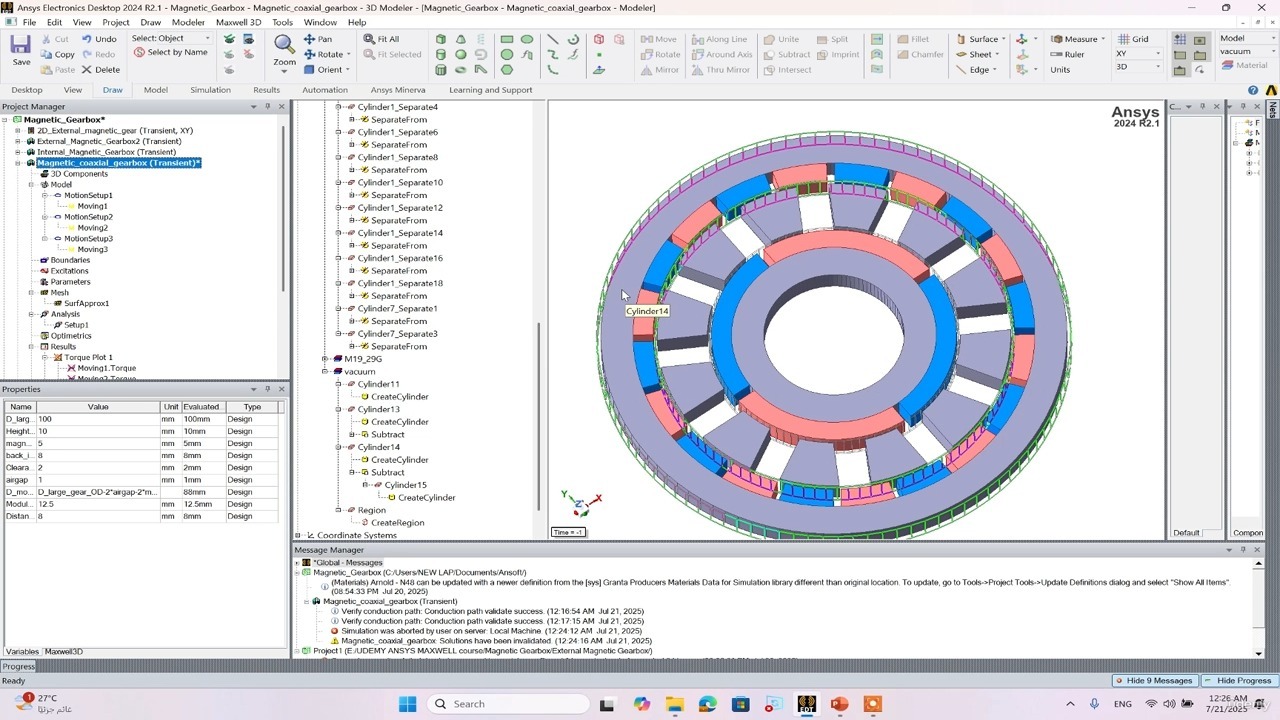
Task: Click Hide 9 Messages button
Action: [1153, 681]
